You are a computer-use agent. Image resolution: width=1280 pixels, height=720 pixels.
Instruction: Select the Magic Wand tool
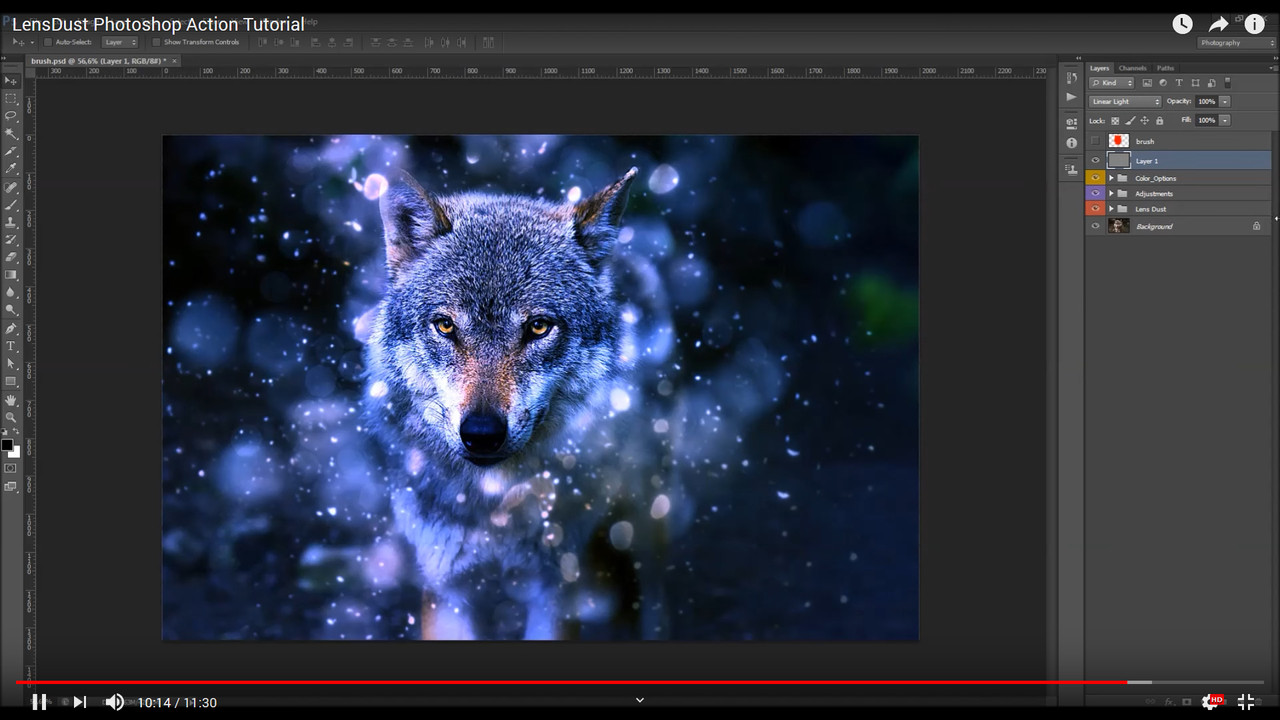[x=11, y=134]
